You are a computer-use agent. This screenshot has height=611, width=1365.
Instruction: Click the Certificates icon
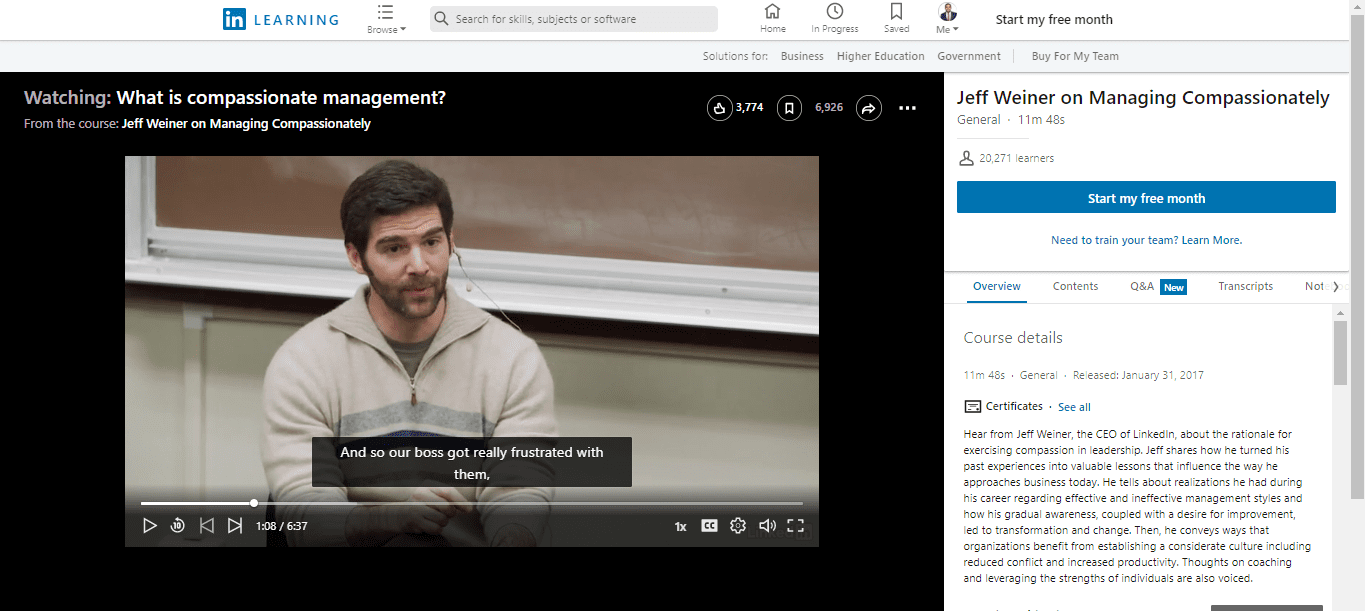click(972, 407)
